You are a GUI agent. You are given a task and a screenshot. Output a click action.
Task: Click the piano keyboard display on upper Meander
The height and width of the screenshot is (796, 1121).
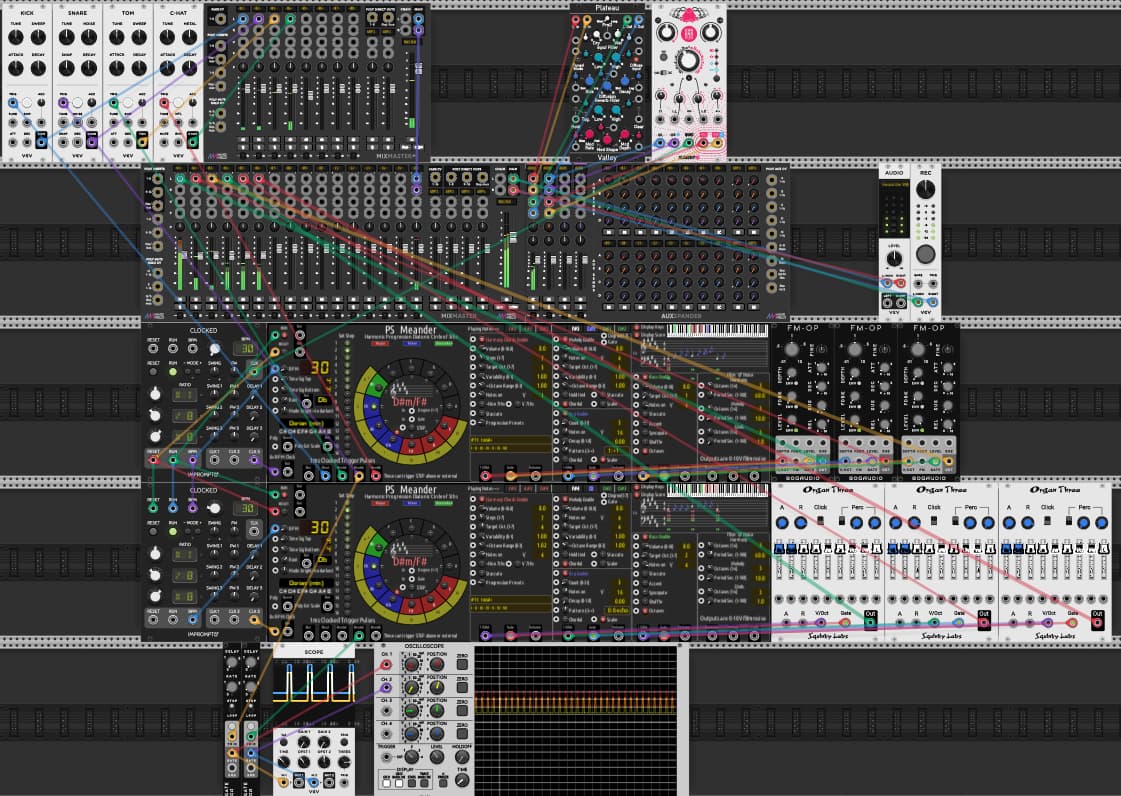(x=717, y=330)
